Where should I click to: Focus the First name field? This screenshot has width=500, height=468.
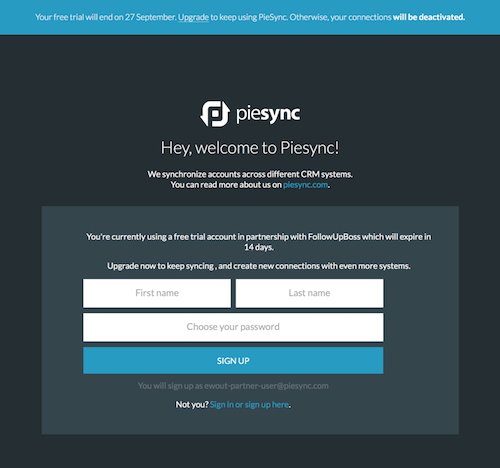[x=157, y=293]
